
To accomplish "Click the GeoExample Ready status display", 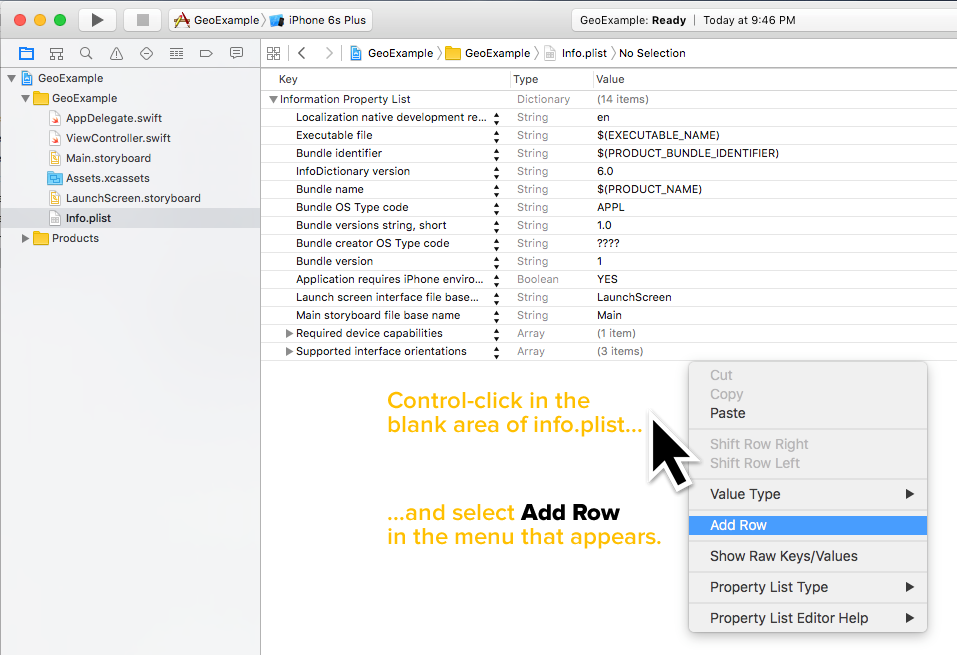I will point(763,20).
